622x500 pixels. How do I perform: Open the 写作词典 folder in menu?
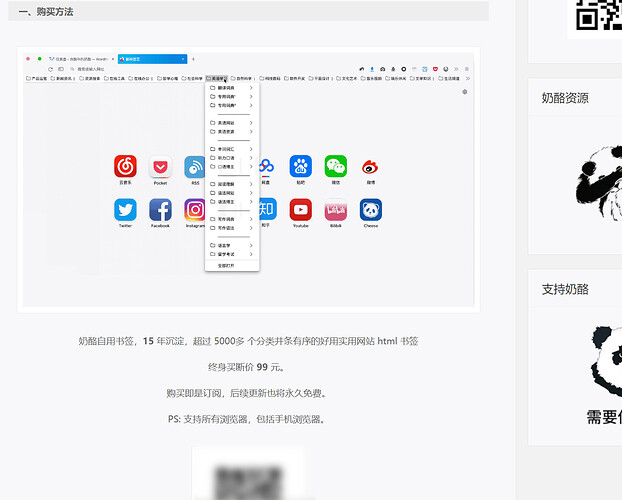[232, 219]
